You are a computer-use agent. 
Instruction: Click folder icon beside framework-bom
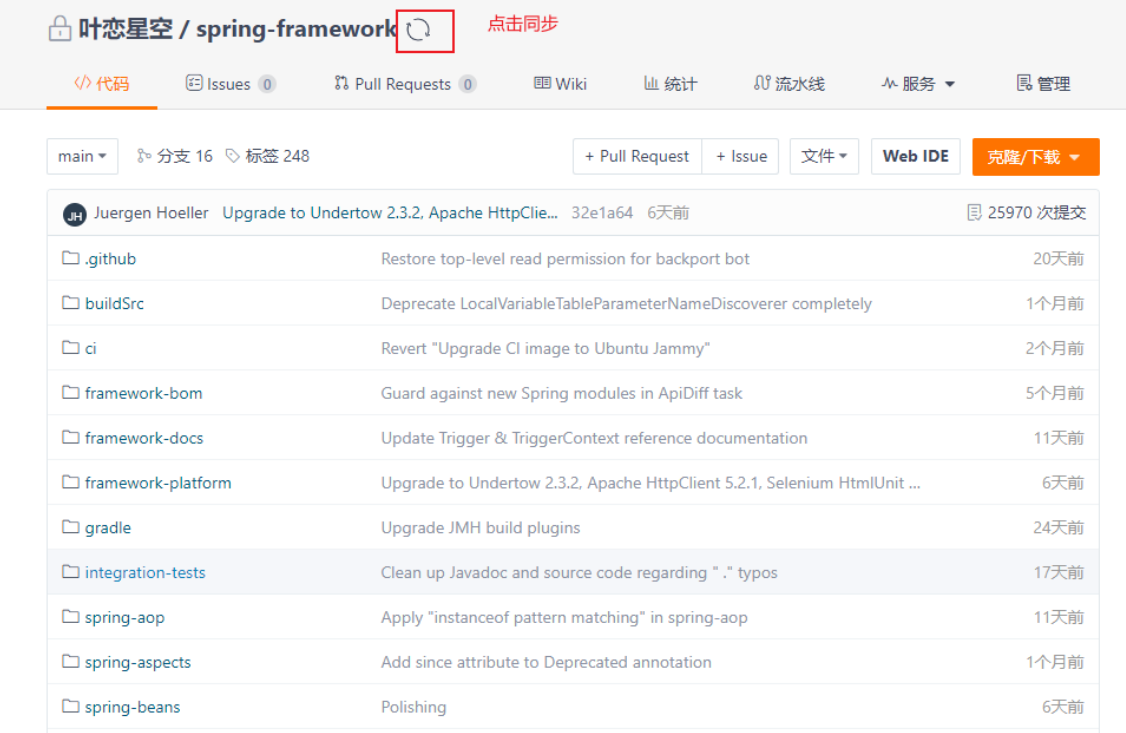click(70, 392)
